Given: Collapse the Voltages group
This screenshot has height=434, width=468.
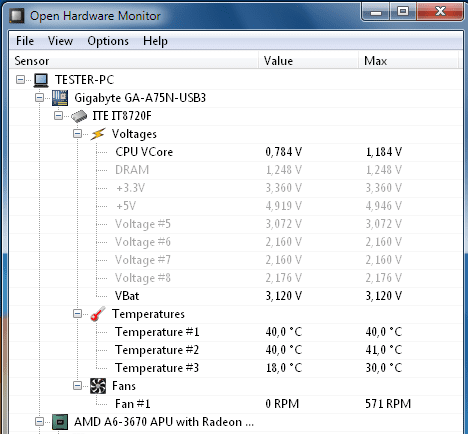Looking at the screenshot, I should (x=77, y=134).
